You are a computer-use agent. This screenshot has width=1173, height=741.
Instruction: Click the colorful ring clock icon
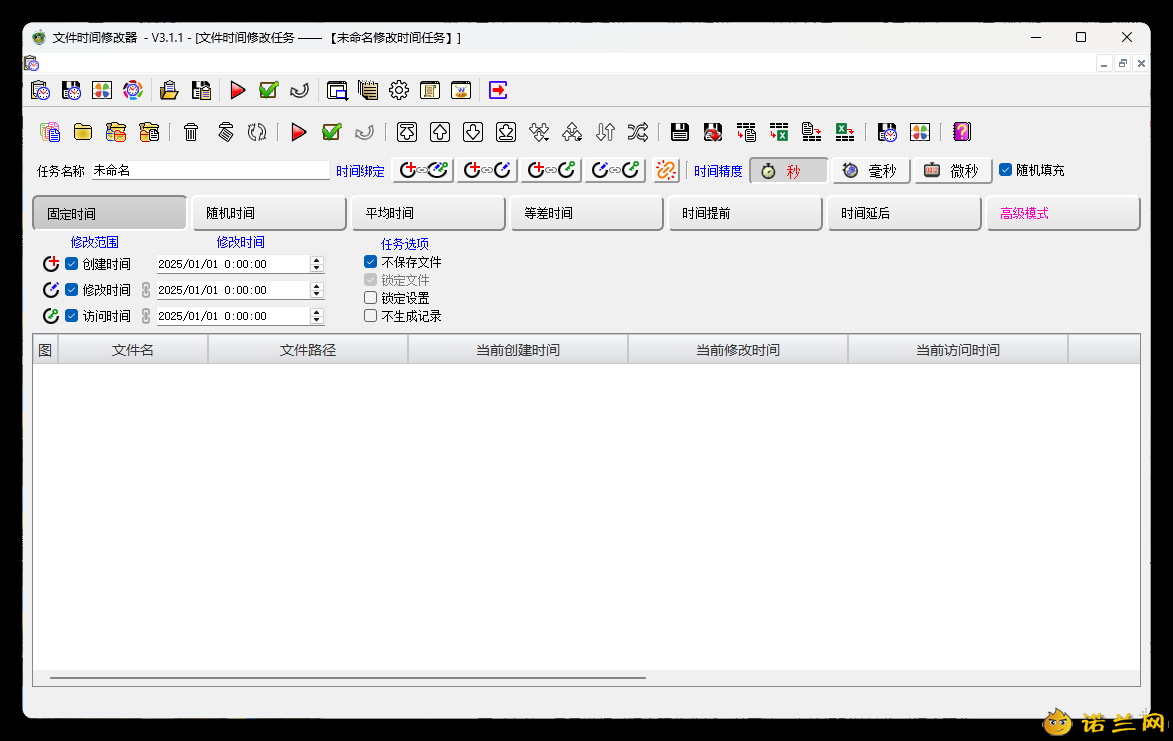coord(132,90)
